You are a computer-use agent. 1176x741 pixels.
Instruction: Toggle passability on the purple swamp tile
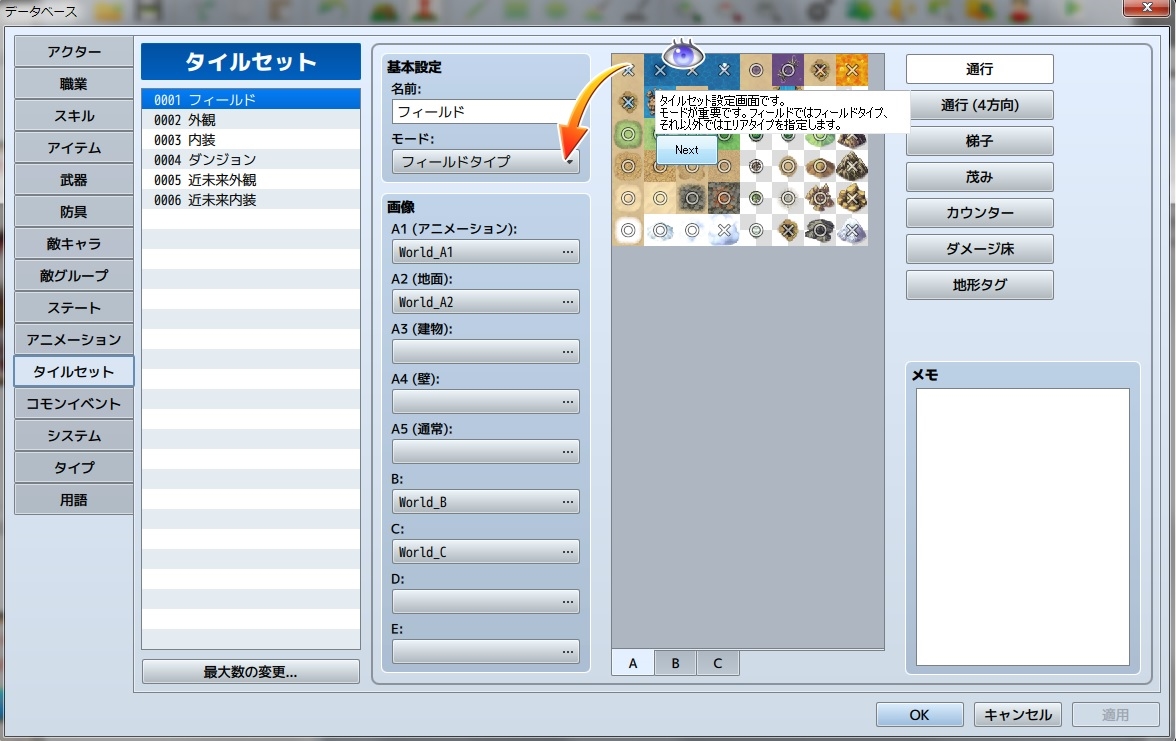[x=788, y=70]
